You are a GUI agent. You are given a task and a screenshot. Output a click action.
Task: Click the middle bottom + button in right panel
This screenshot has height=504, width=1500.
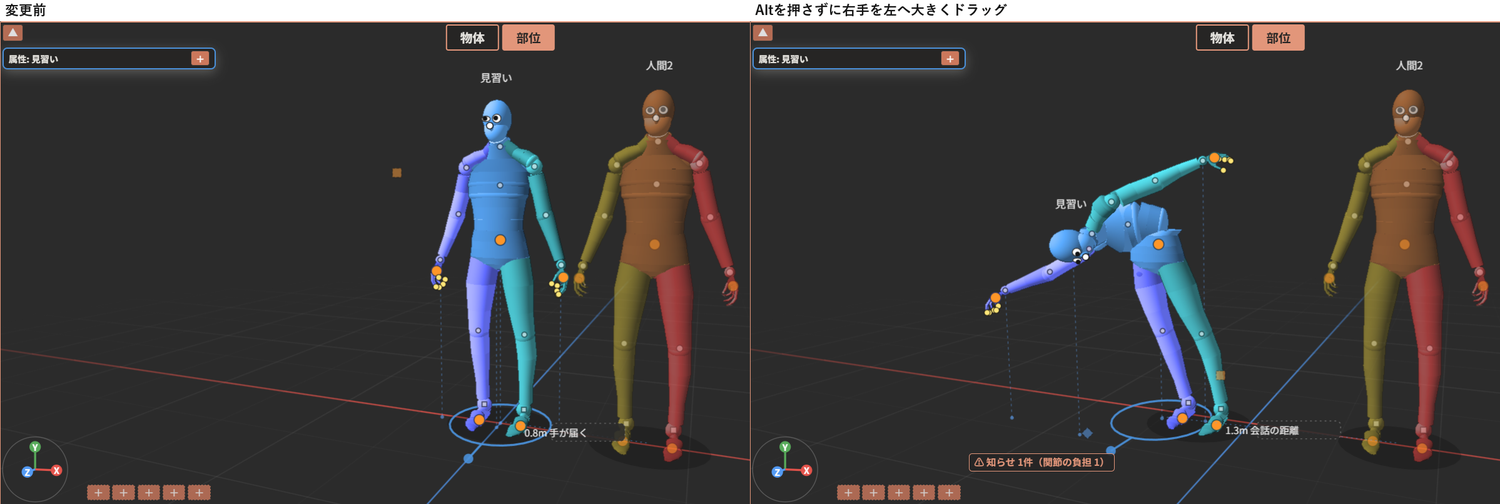pos(898,492)
